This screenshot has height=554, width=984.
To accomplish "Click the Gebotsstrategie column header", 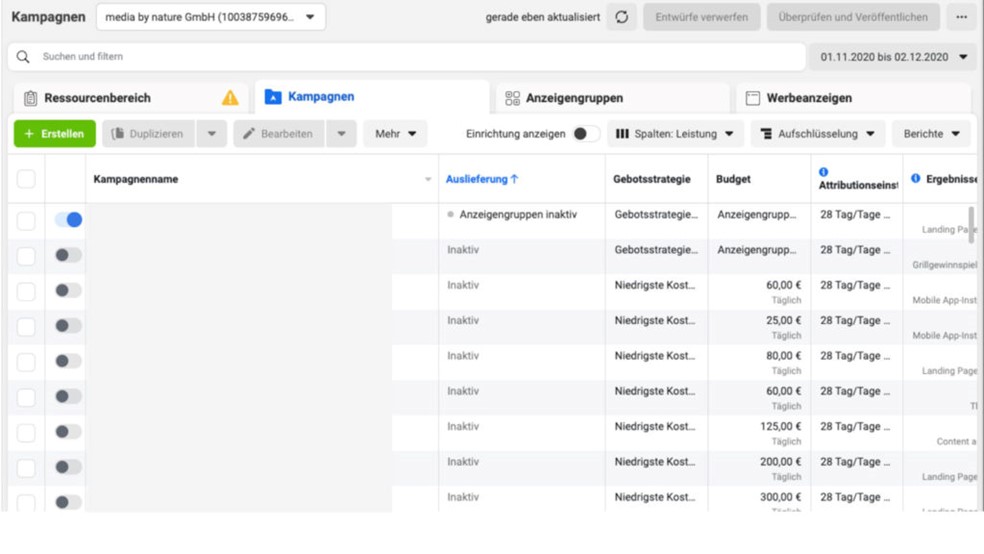I will (x=651, y=179).
